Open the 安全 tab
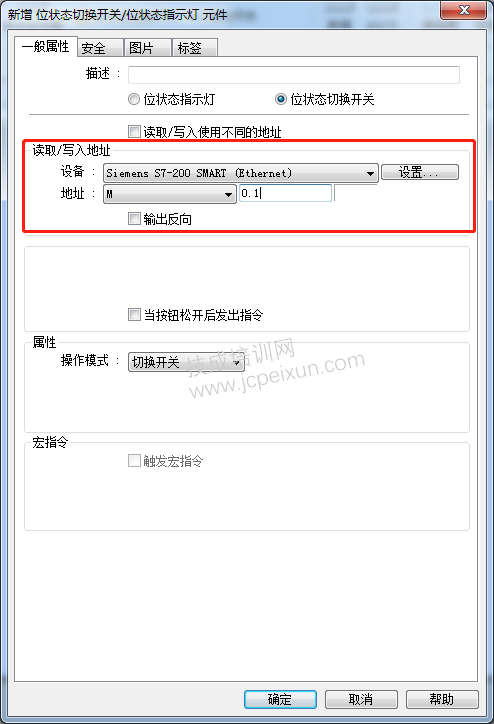Image resolution: width=494 pixels, height=724 pixels. click(x=100, y=48)
